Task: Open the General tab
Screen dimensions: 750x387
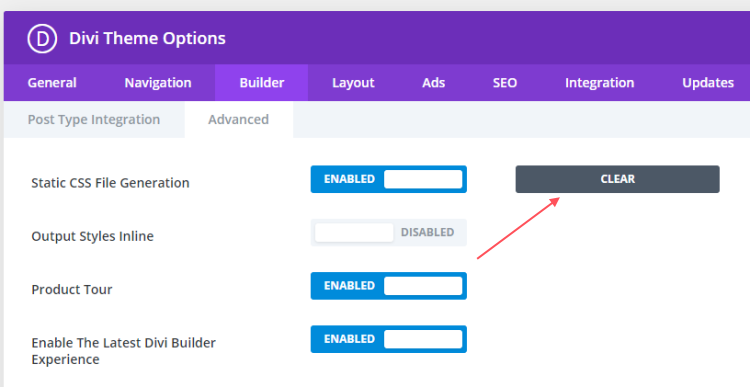Action: [52, 83]
